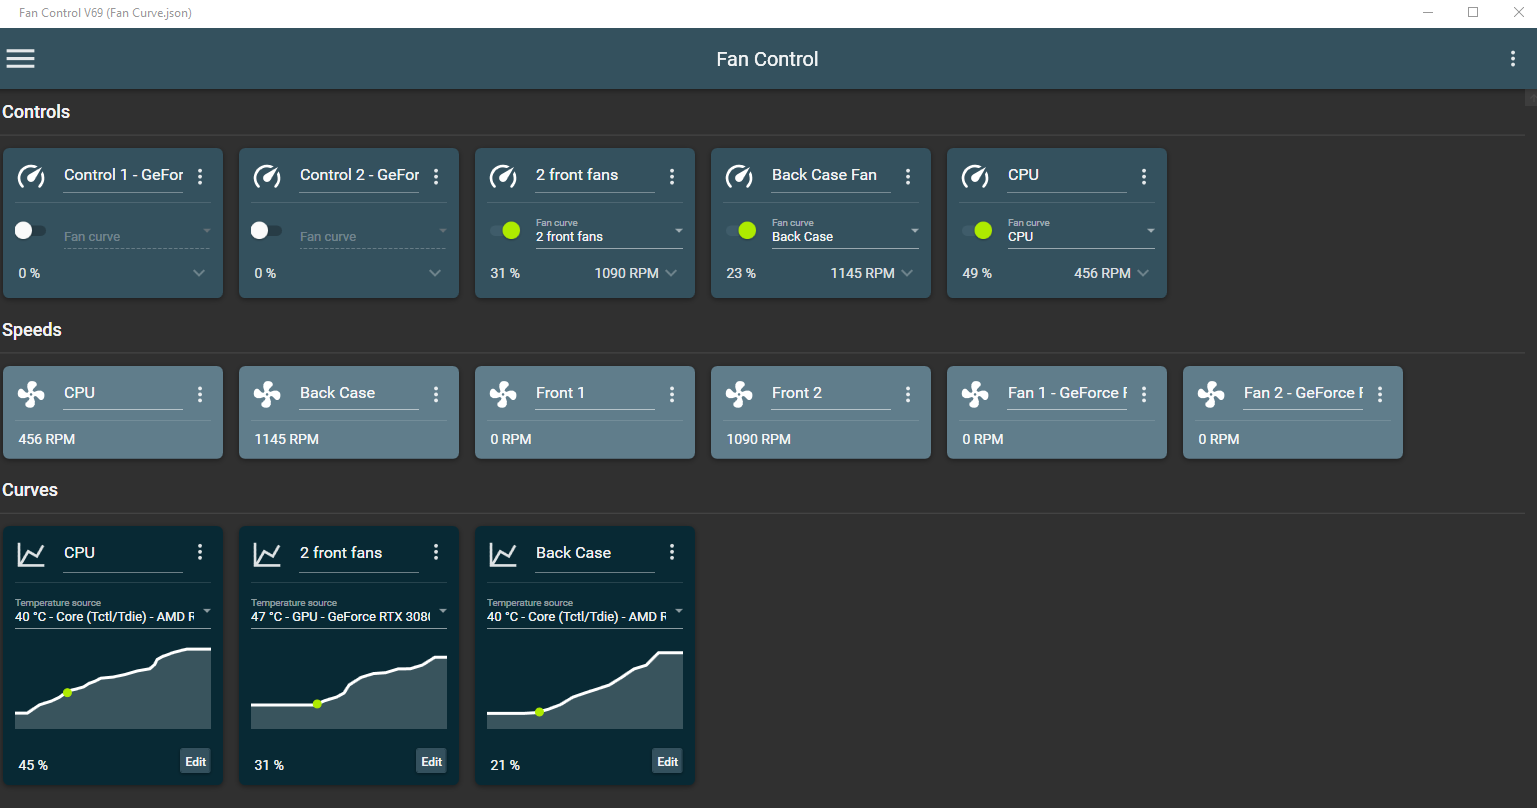Open three-dot menu of 2 front fans curve
This screenshot has height=808, width=1537.
point(436,553)
